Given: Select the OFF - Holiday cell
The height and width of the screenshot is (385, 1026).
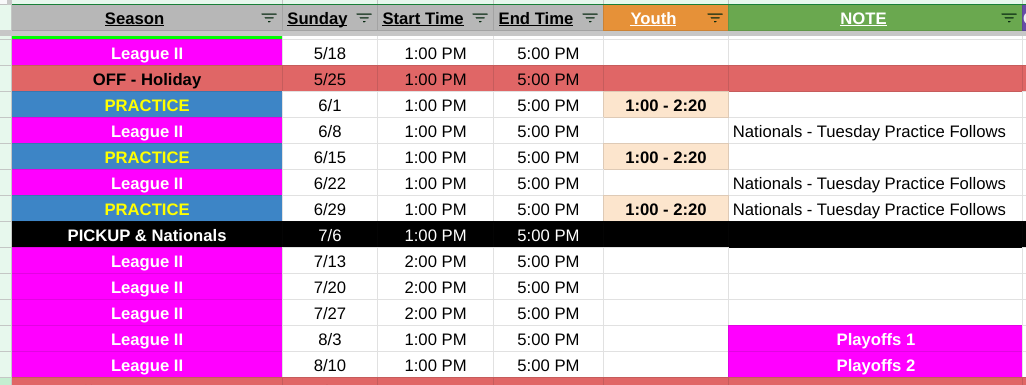Looking at the screenshot, I should [x=147, y=79].
